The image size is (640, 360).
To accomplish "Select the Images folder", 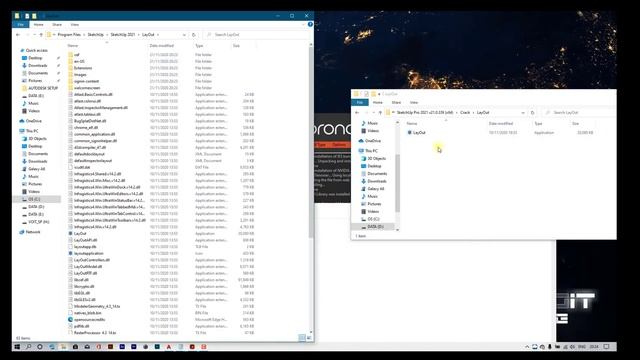I will (x=80, y=75).
